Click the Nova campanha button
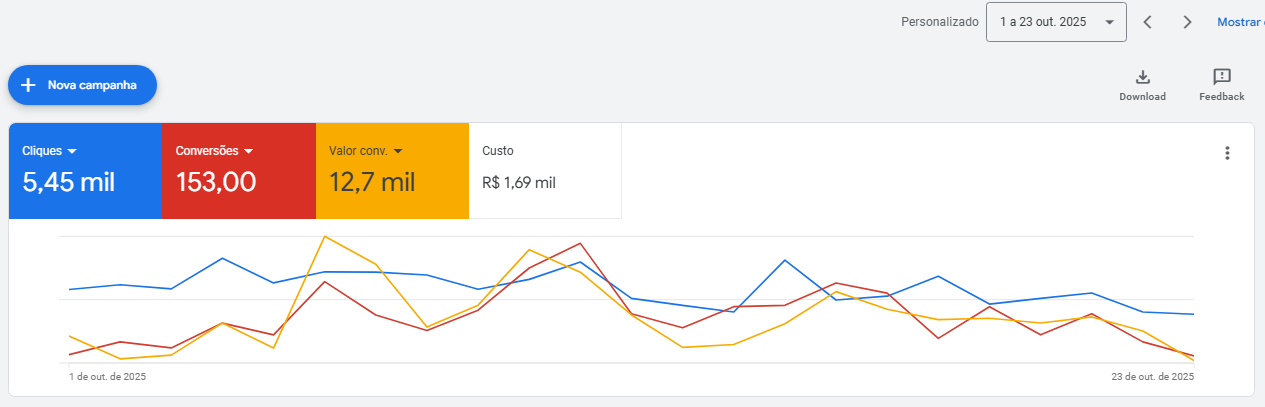The image size is (1265, 407). 82,85
